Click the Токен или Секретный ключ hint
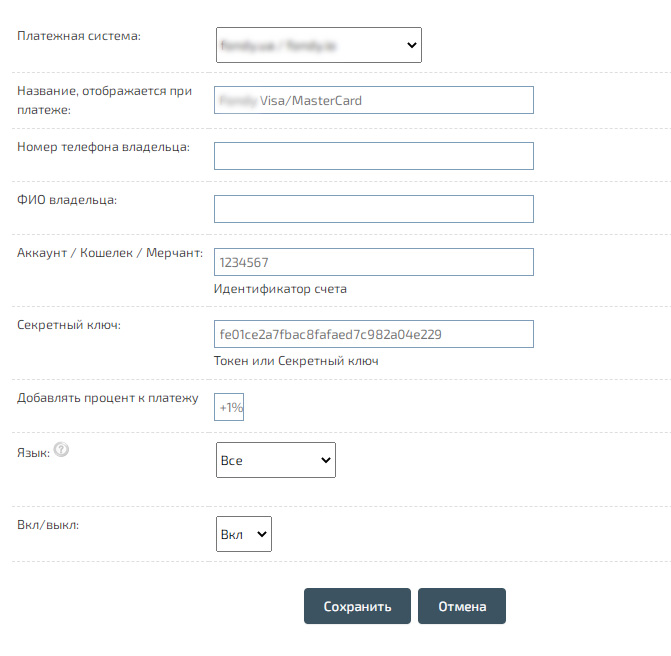Image resolution: width=671 pixels, height=656 pixels. click(296, 361)
